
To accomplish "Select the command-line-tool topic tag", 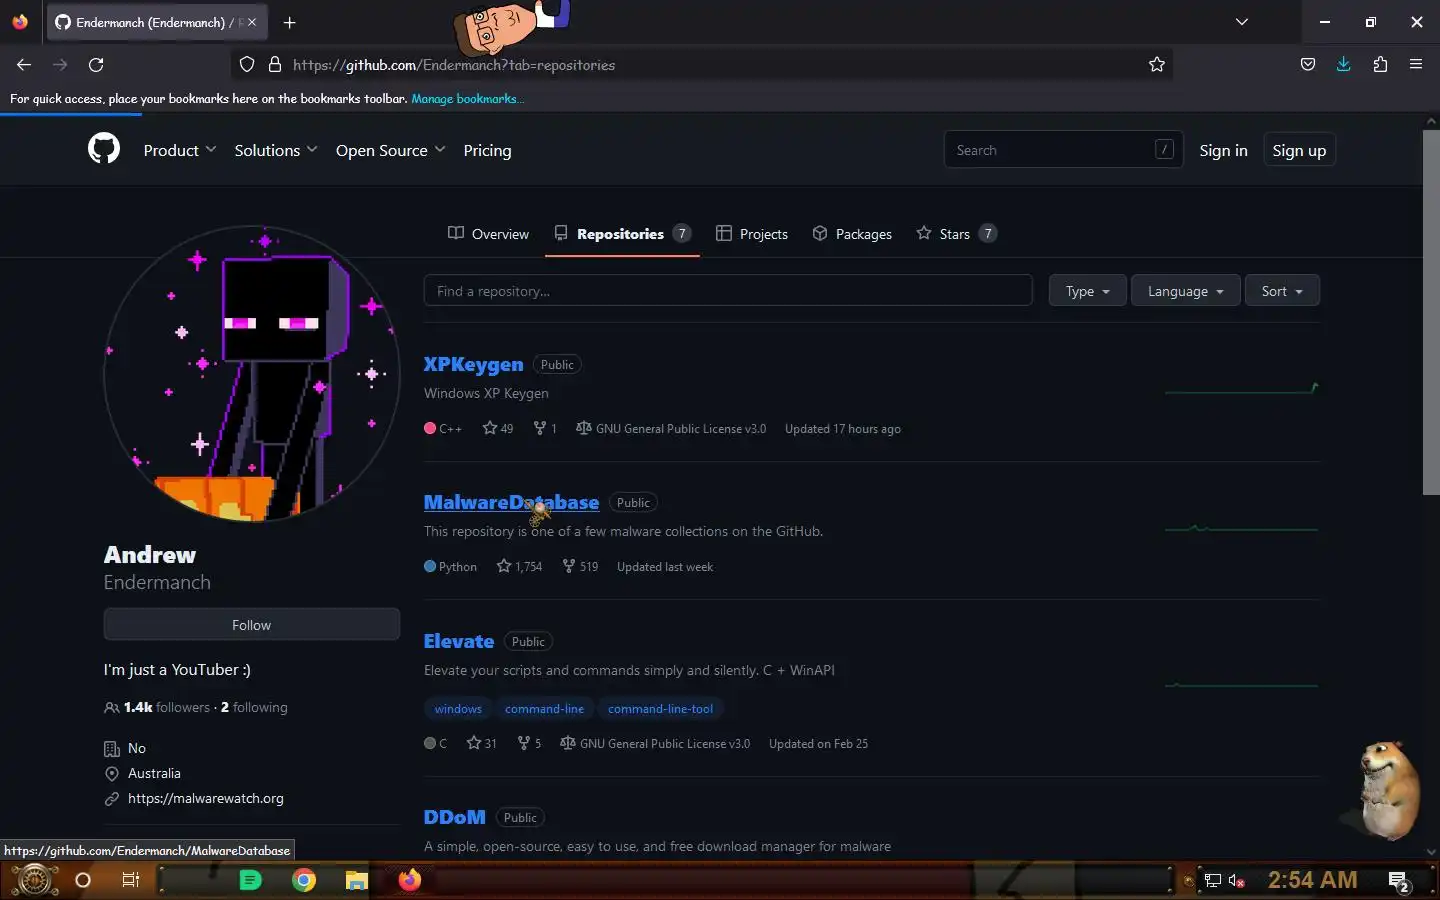I will click(660, 709).
